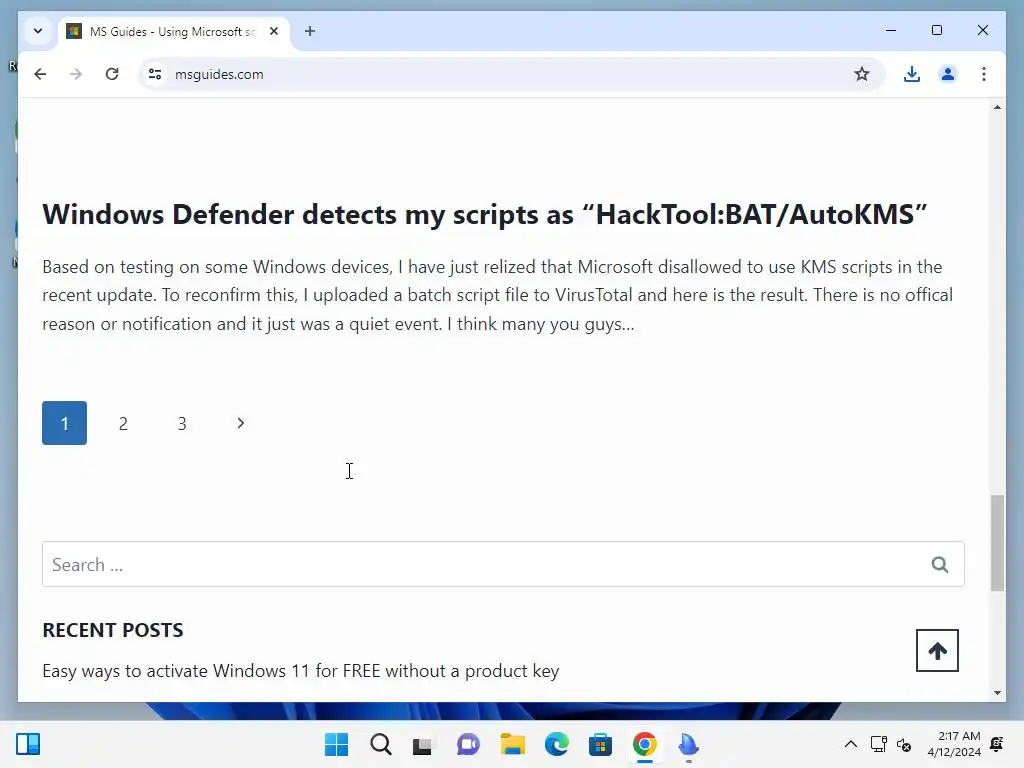Open the notification center icon
This screenshot has width=1024, height=768.
pos(997,744)
